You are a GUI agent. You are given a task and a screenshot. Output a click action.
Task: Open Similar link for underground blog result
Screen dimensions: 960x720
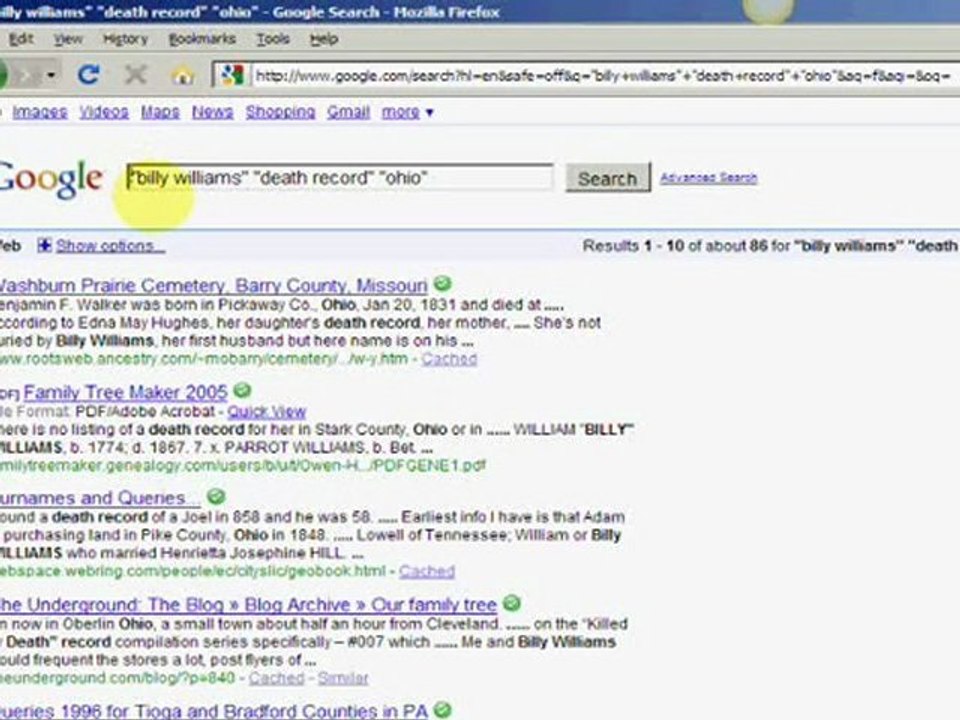343,678
